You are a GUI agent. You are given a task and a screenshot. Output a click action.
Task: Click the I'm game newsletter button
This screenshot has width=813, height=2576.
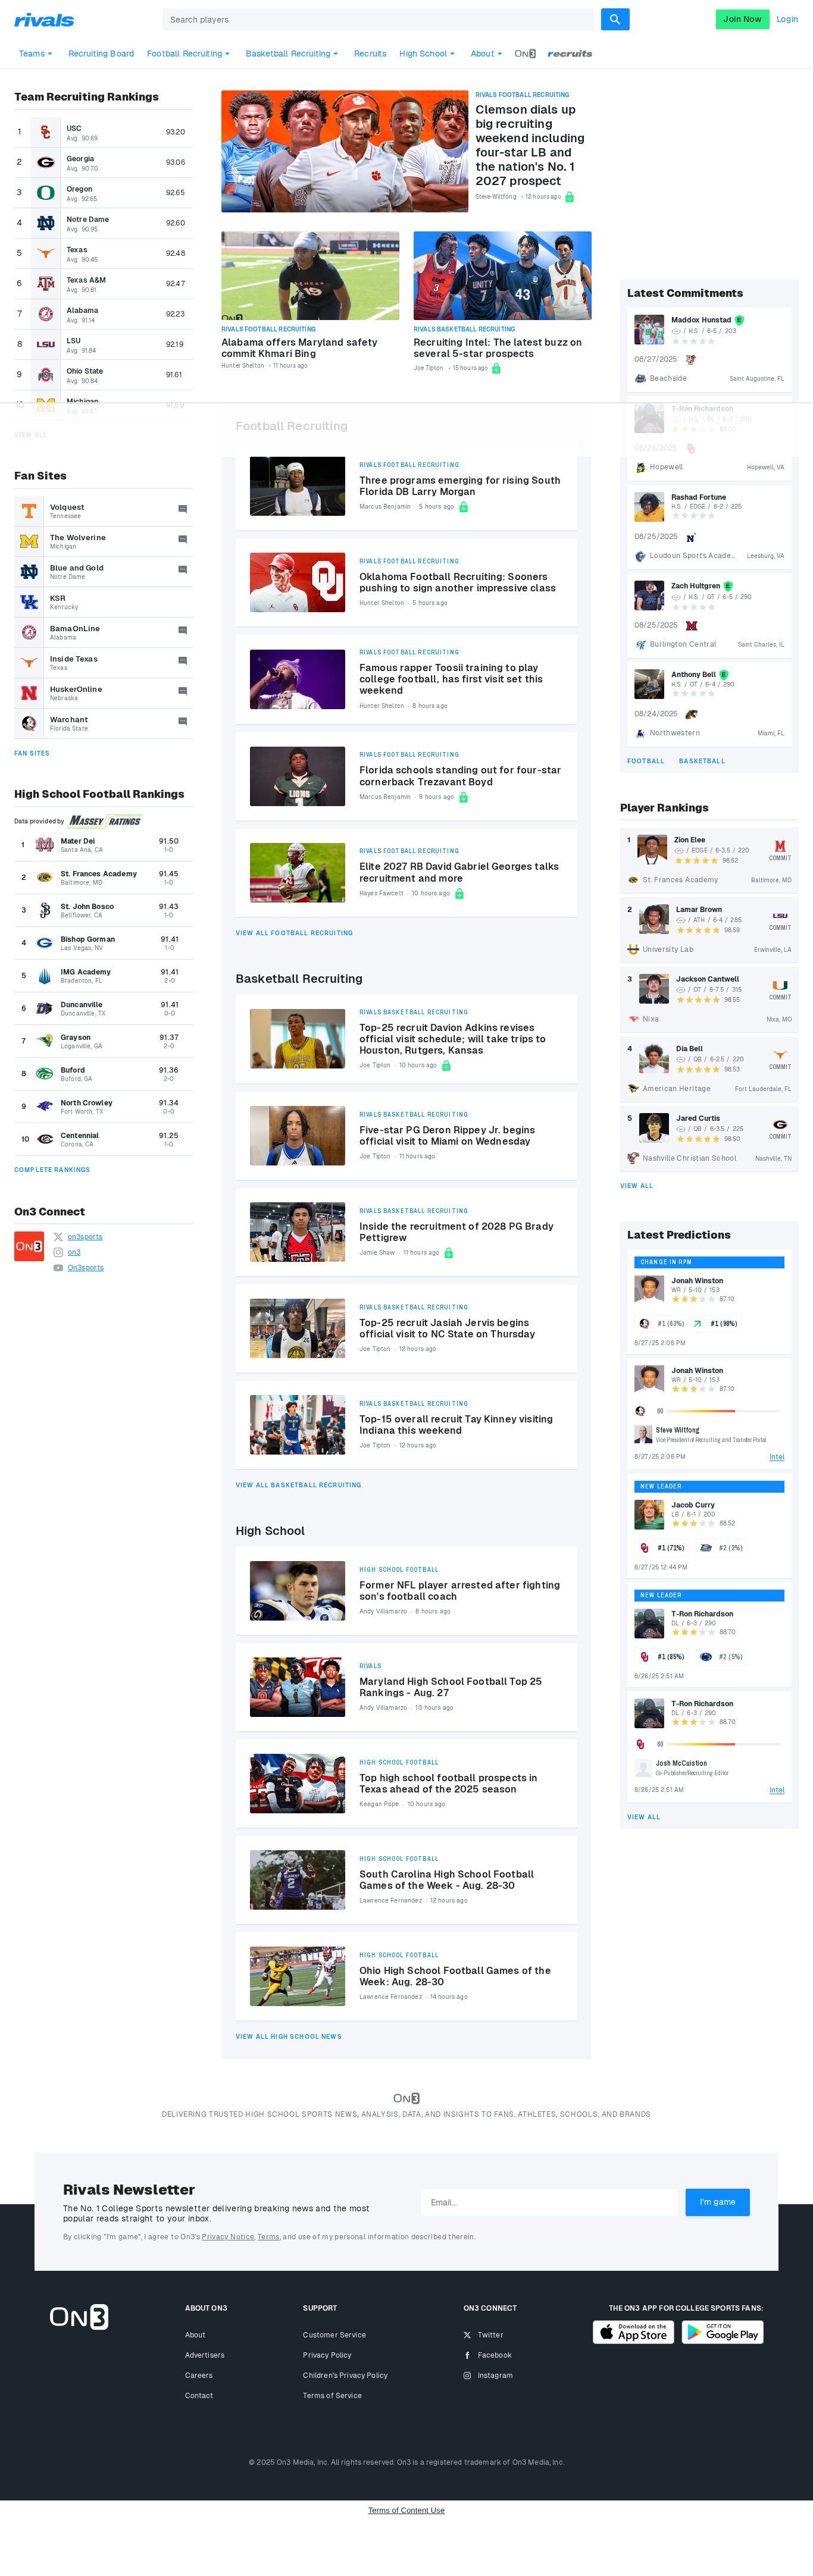coord(717,2202)
